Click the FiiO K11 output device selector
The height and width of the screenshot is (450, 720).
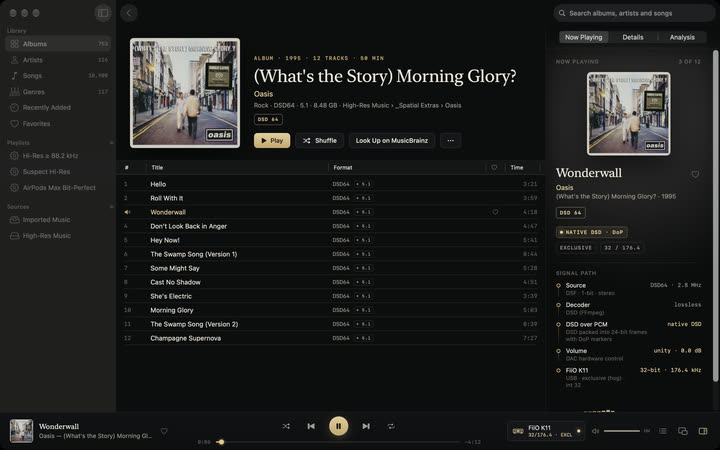[x=546, y=431]
